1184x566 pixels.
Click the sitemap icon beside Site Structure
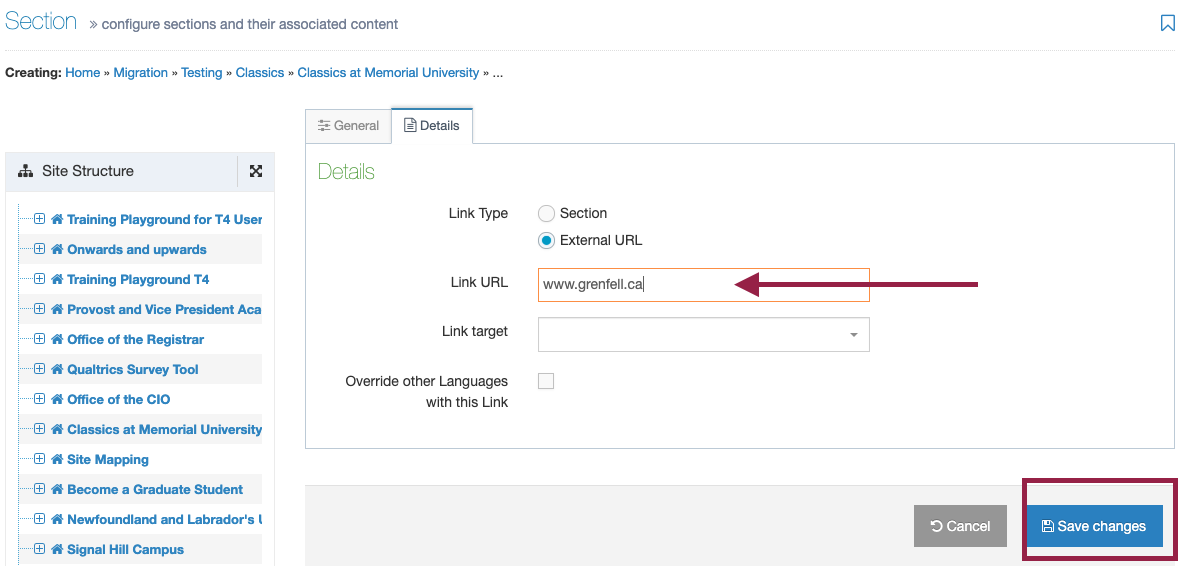26,171
